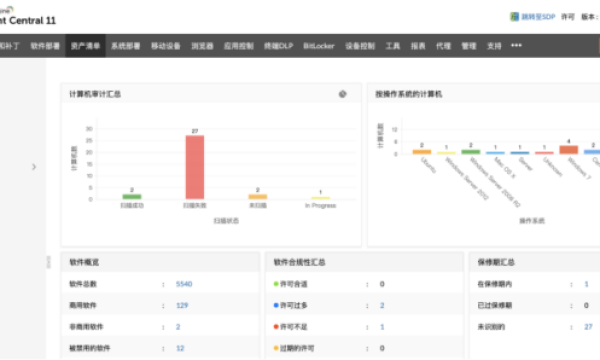Open non-commercial software count 2
Image resolution: width=600 pixels, height=360 pixels.
tap(178, 327)
